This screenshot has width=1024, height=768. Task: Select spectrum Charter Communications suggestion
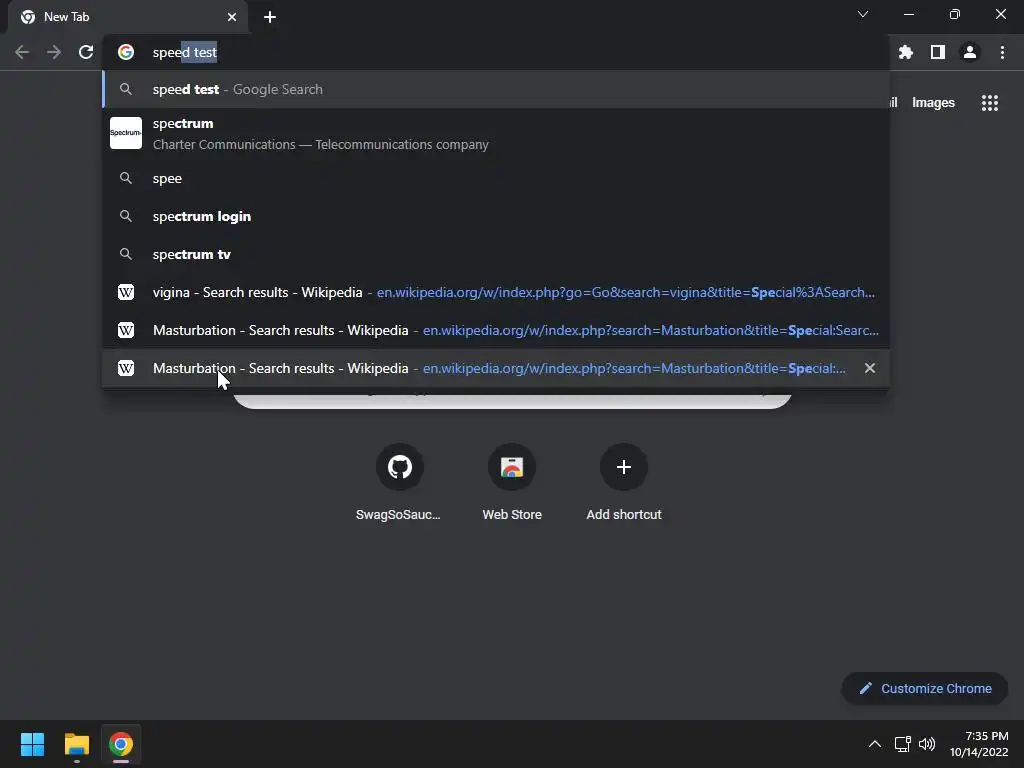point(496,133)
